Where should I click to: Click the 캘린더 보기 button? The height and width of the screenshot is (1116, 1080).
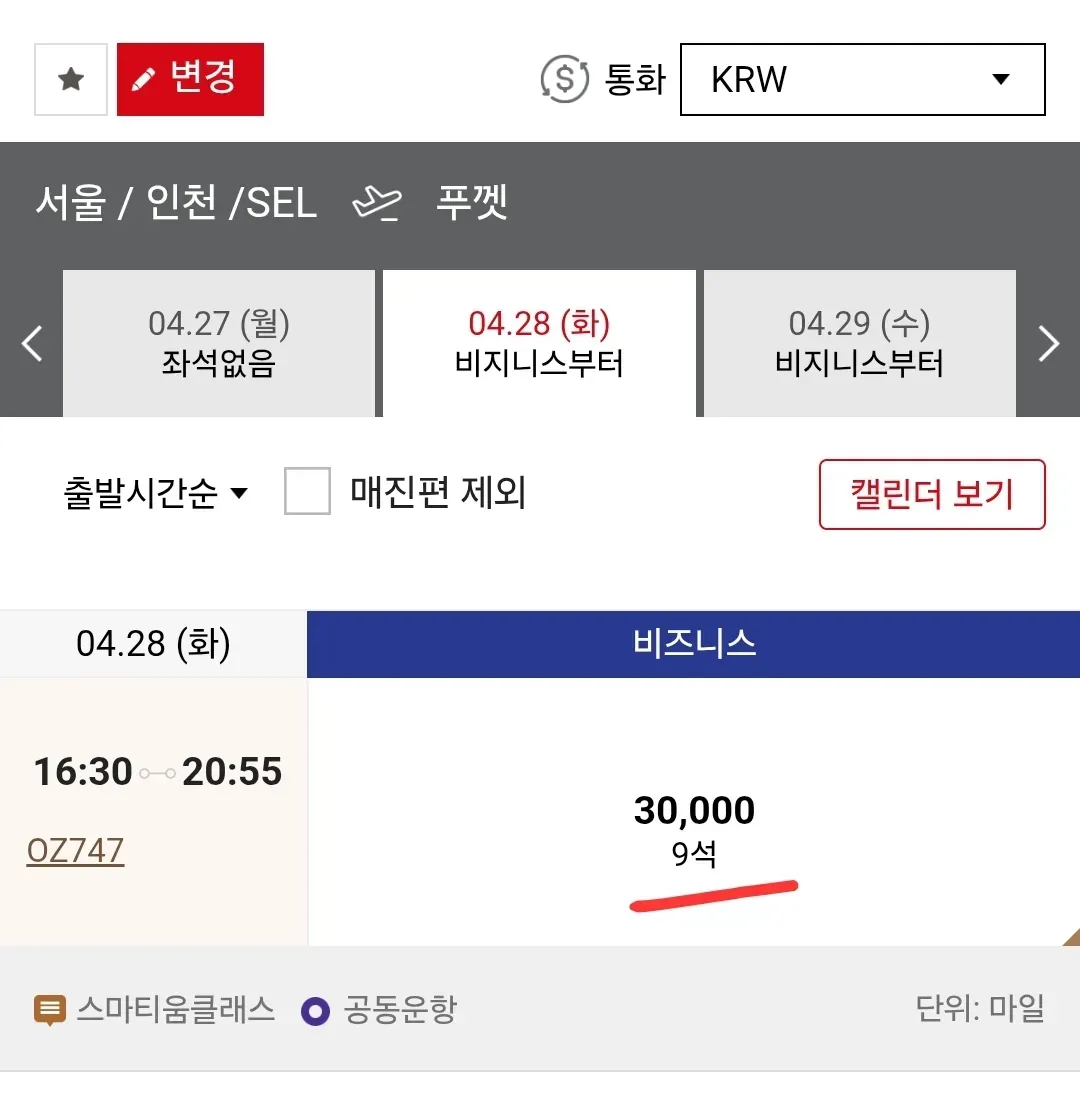click(x=931, y=494)
